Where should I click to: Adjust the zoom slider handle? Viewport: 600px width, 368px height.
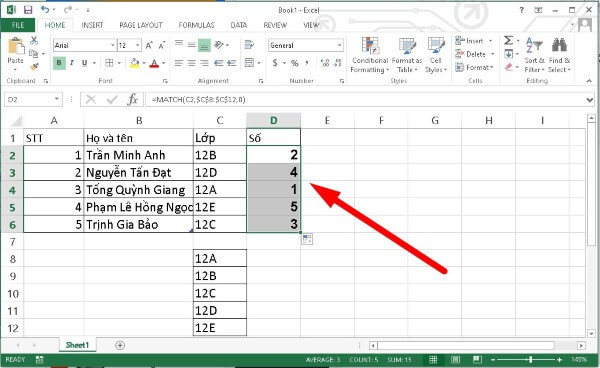click(530, 360)
